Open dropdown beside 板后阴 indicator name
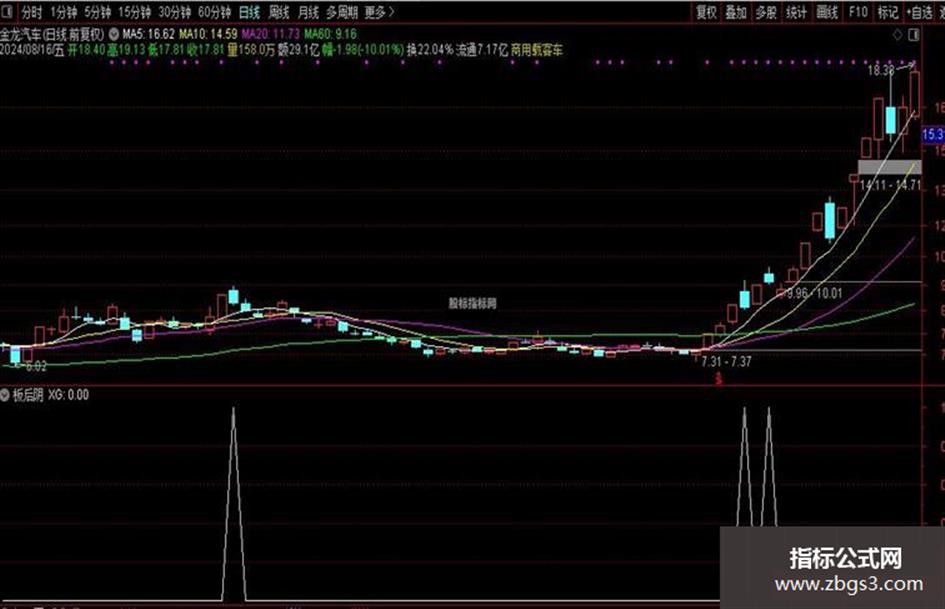 click(5, 395)
